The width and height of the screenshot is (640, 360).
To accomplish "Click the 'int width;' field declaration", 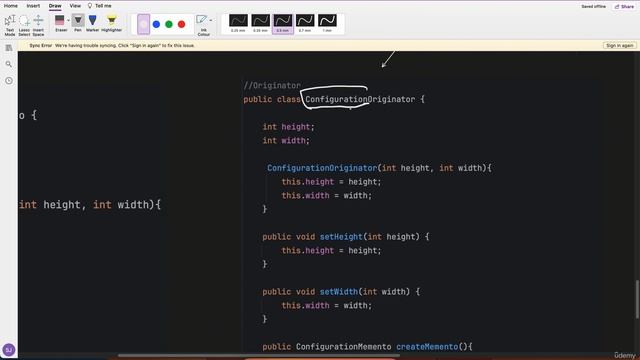I will (286, 140).
